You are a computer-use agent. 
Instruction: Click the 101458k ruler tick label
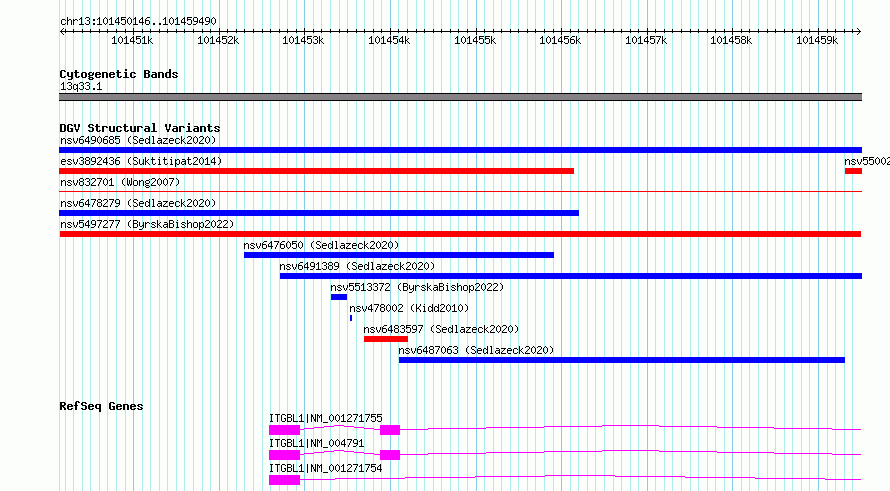point(731,40)
